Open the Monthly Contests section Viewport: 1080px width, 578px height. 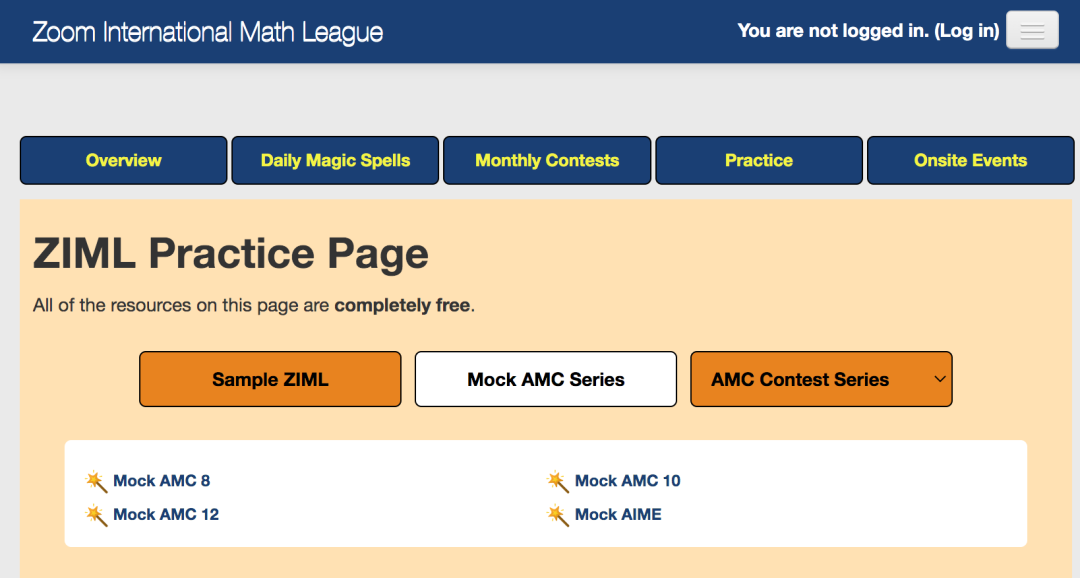[x=547, y=161]
